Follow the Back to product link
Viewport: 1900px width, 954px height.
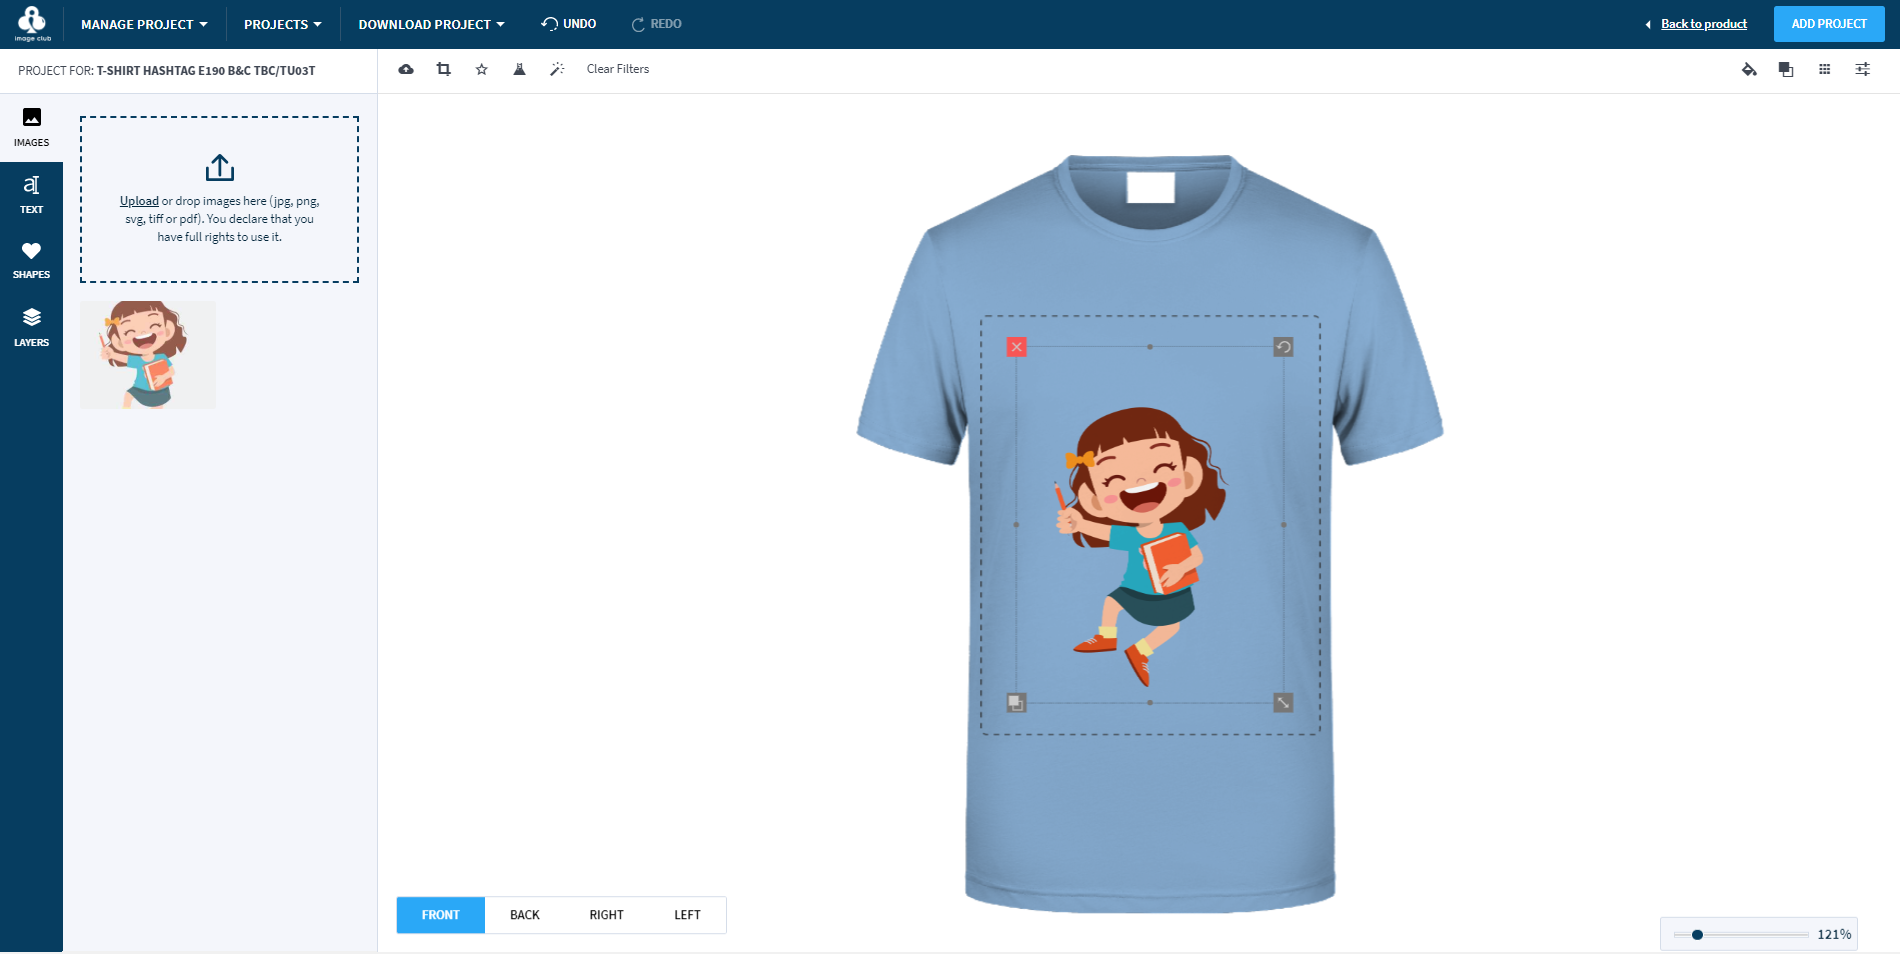[1704, 24]
